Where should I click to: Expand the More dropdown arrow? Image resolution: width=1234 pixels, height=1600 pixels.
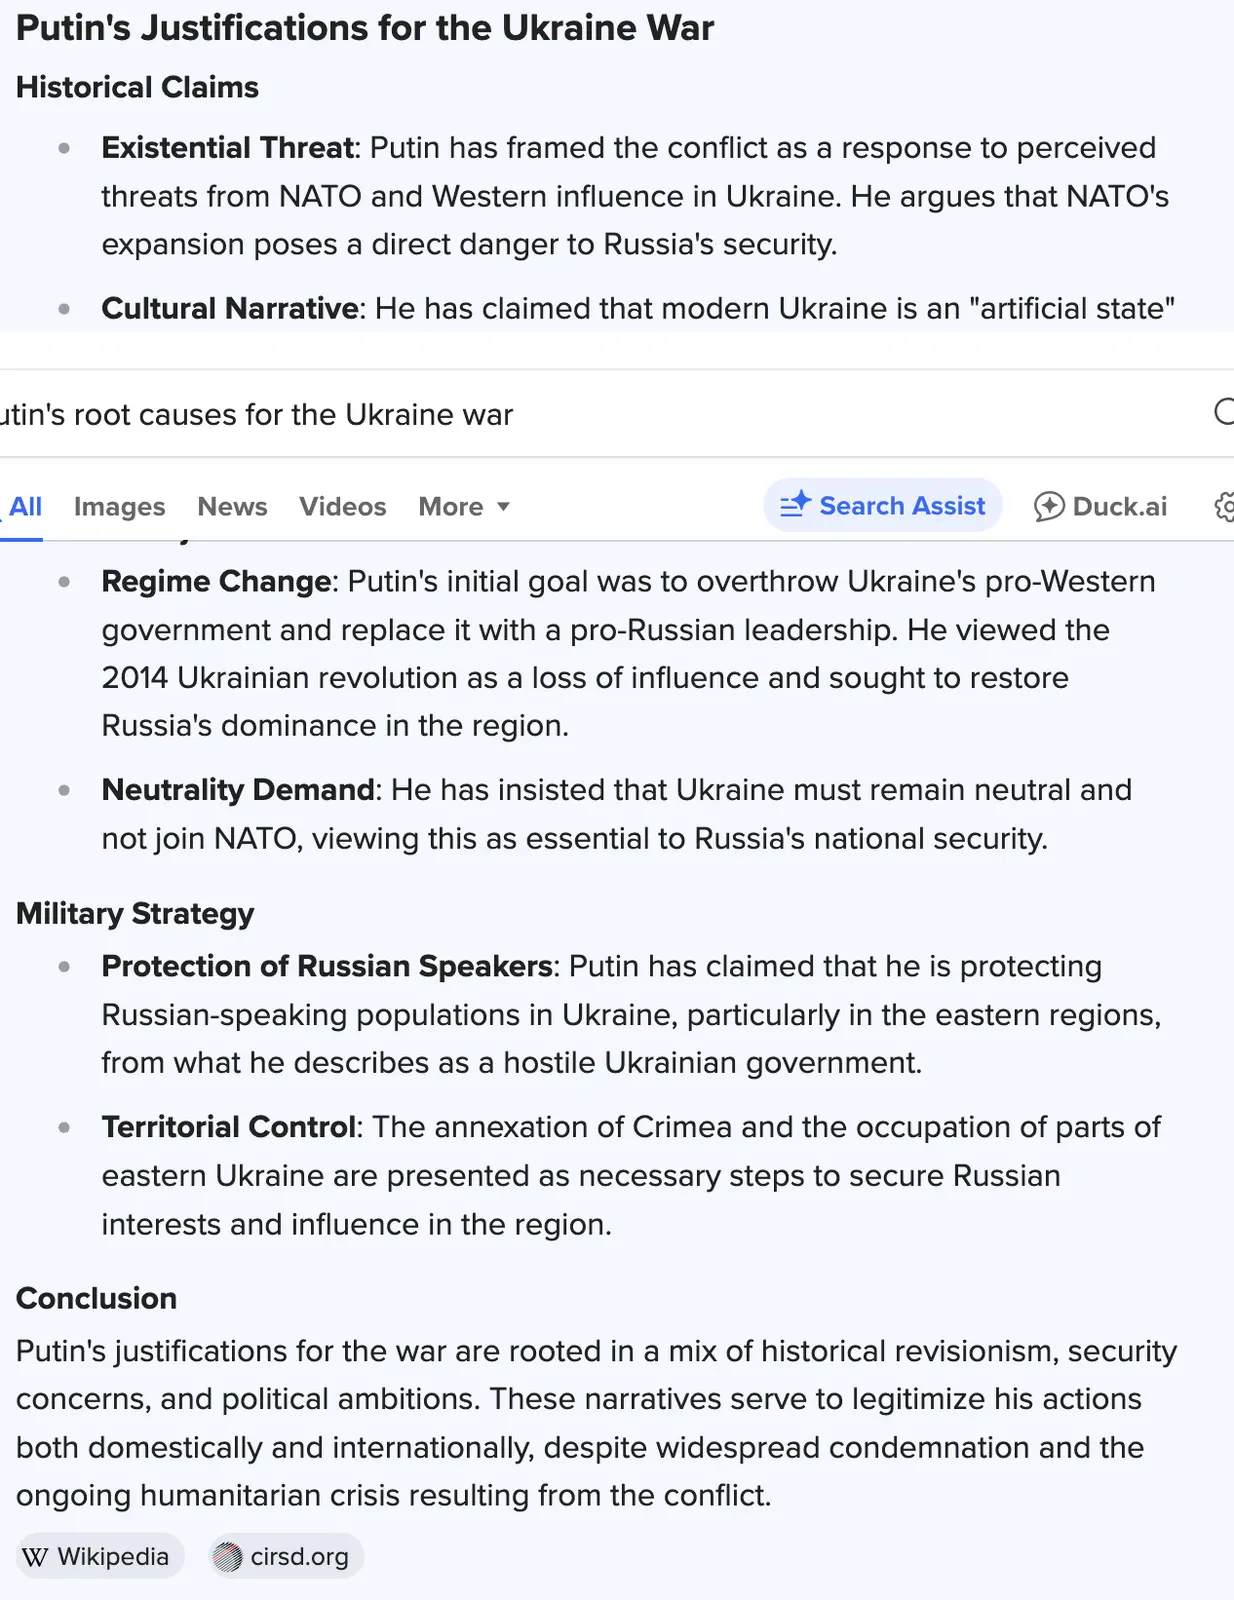pos(504,507)
